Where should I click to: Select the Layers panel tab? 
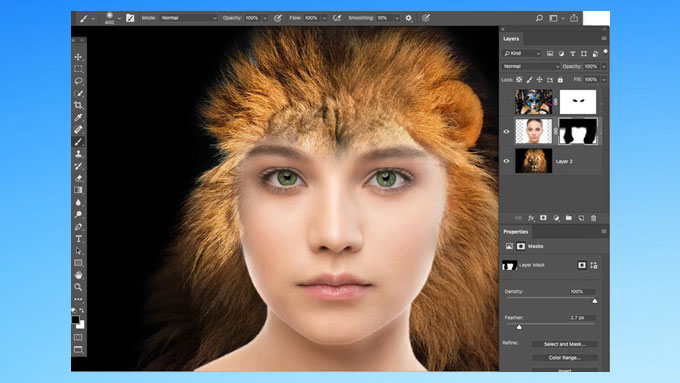(511, 39)
